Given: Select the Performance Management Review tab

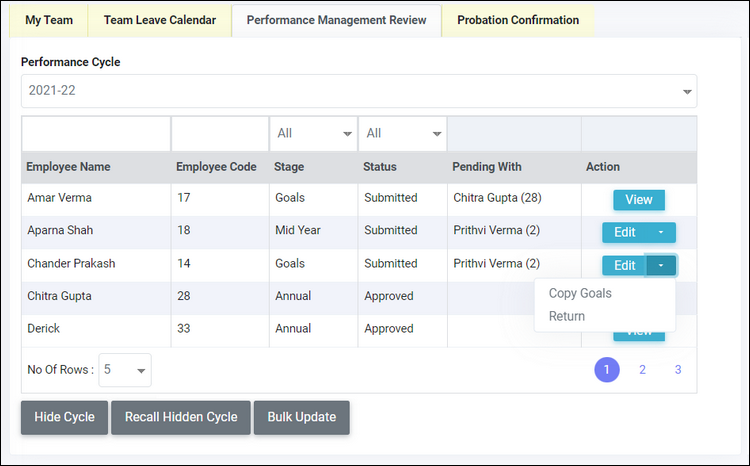Looking at the screenshot, I should [336, 20].
